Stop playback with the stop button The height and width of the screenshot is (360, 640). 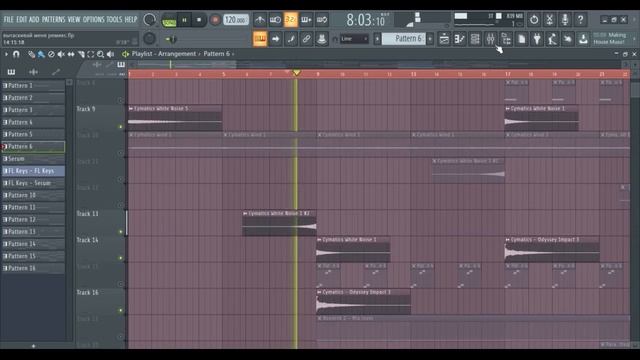click(199, 20)
